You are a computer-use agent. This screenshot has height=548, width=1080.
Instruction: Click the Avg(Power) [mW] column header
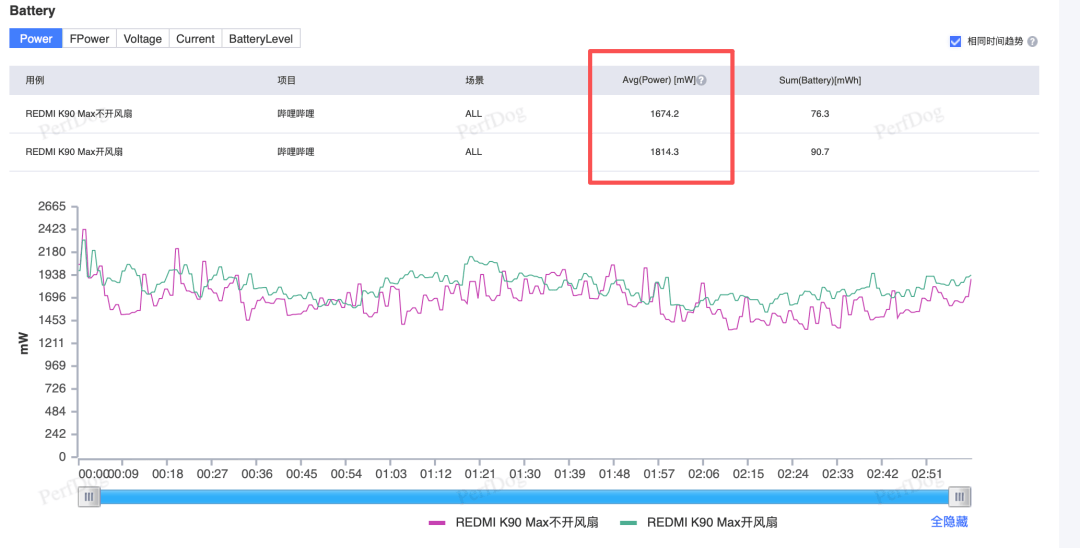click(658, 80)
